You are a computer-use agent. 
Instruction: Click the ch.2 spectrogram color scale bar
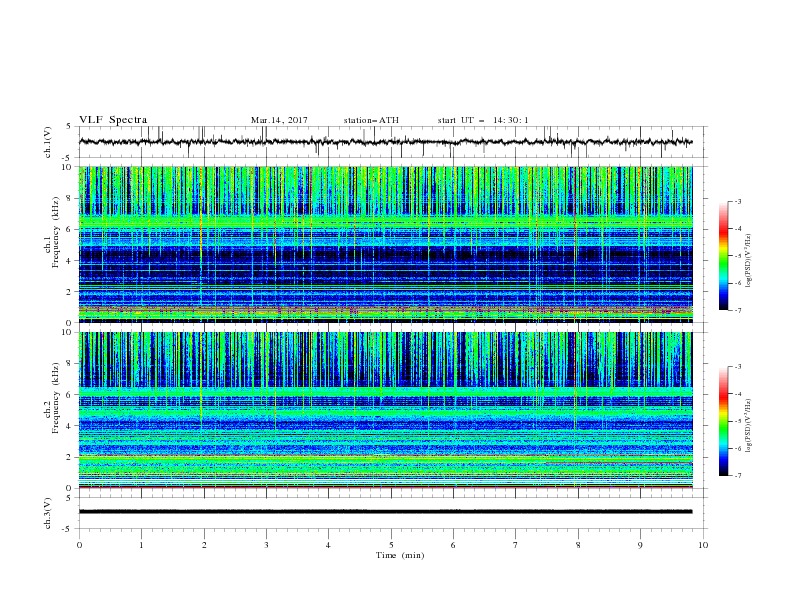coord(724,421)
